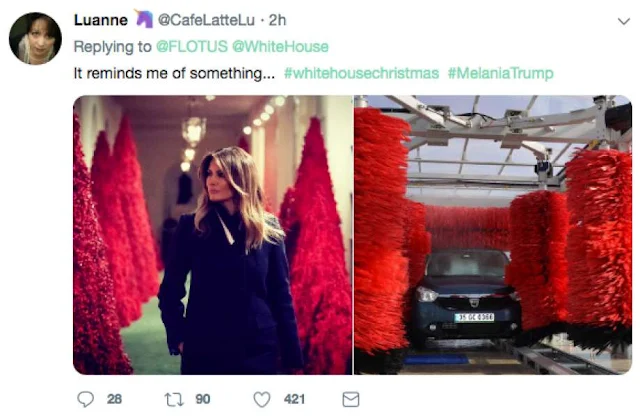
Task: Open the @WhiteHouse mention link
Action: [280, 47]
